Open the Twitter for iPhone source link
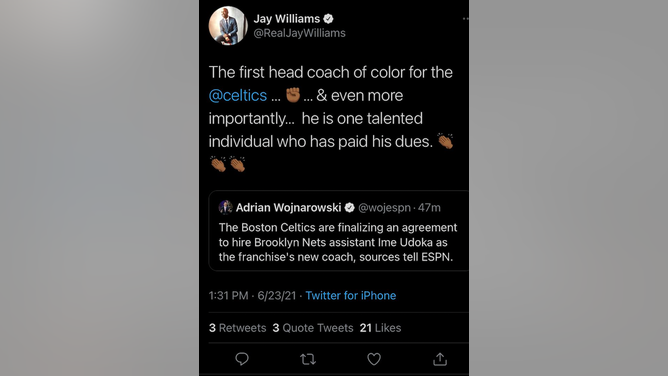 point(351,296)
